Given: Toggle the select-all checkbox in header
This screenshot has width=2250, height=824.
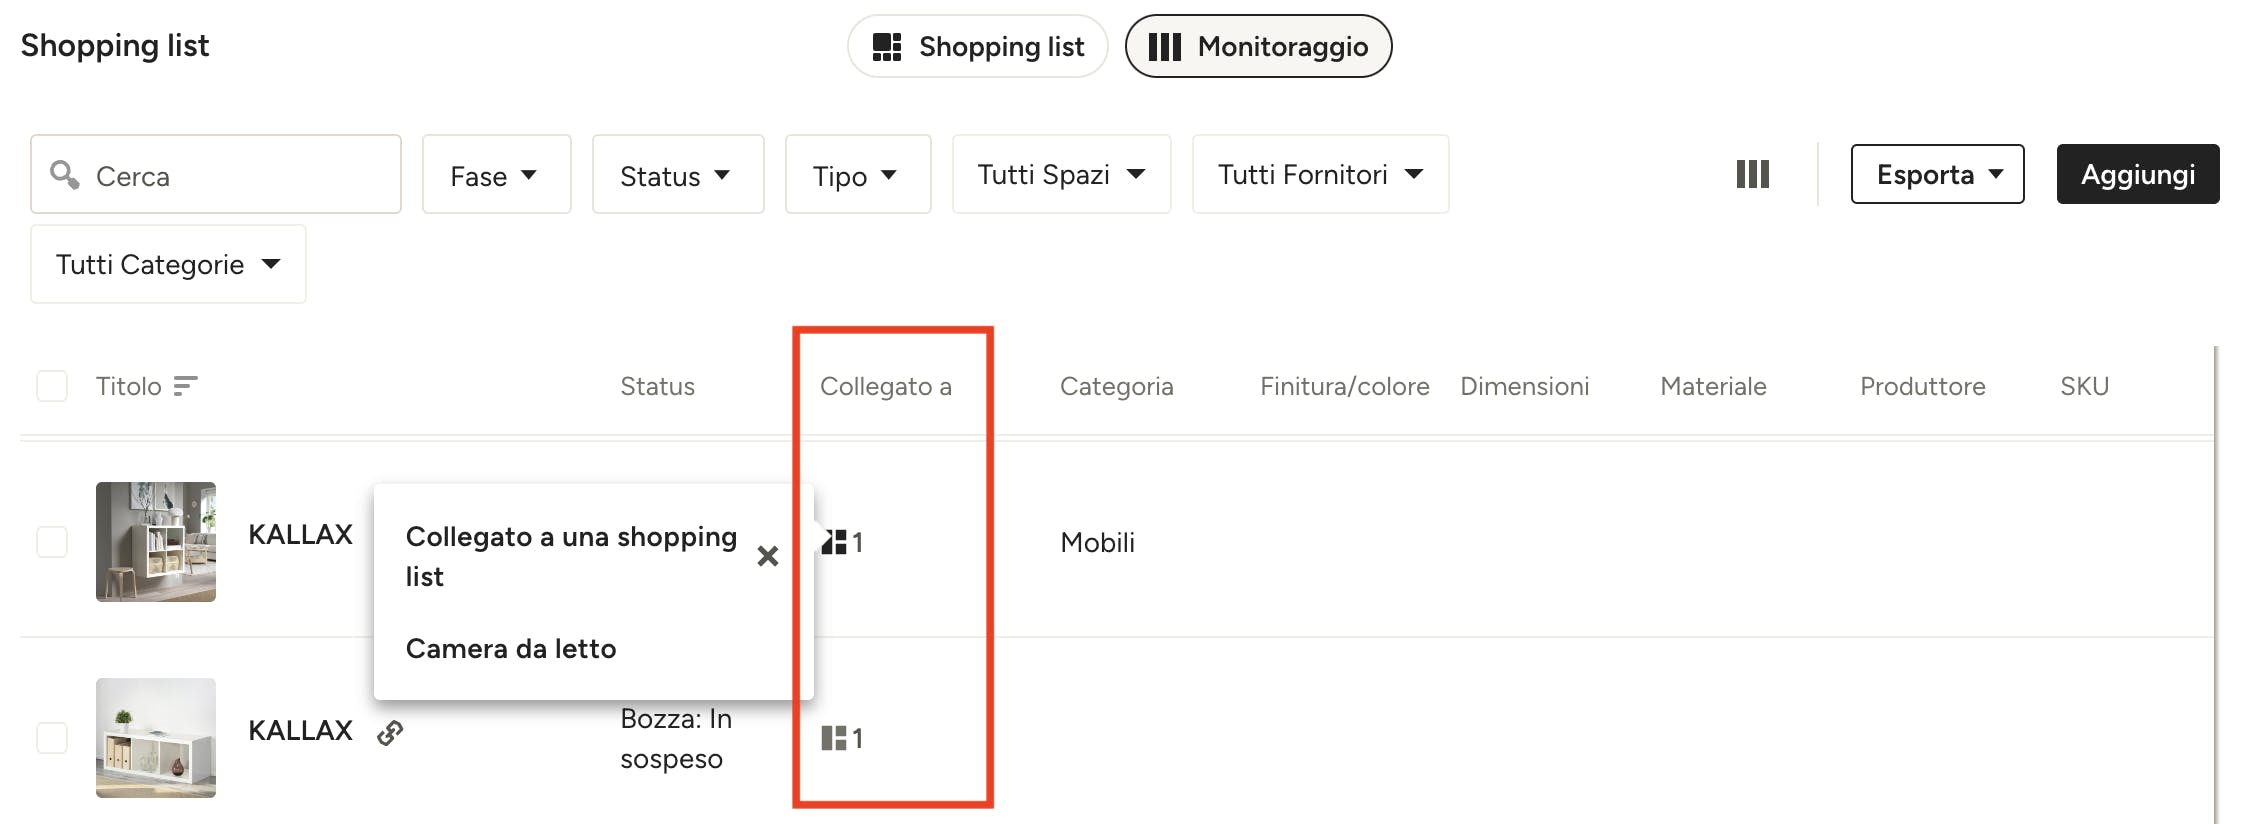Looking at the screenshot, I should (x=52, y=386).
